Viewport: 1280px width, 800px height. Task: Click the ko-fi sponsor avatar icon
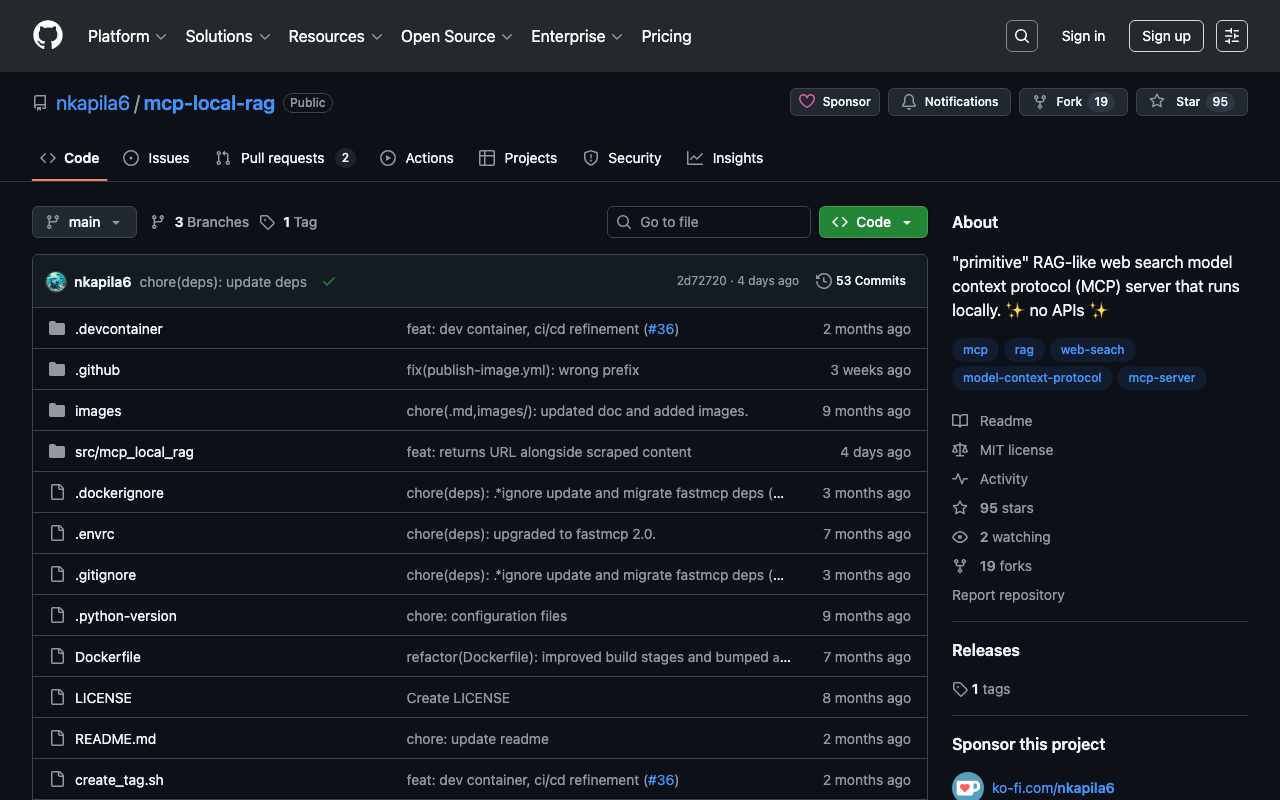(x=967, y=787)
